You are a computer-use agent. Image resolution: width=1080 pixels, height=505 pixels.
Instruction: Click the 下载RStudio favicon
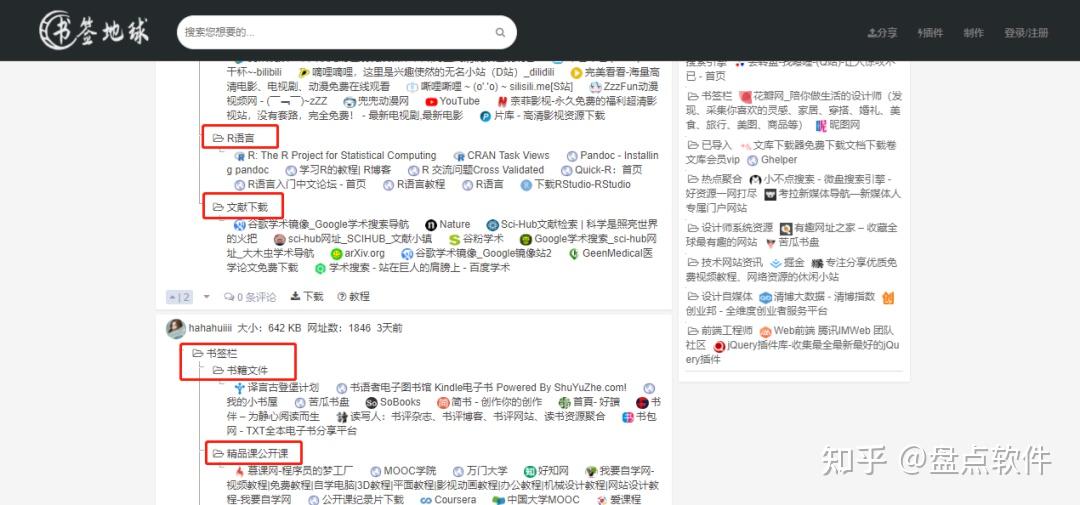click(x=526, y=185)
